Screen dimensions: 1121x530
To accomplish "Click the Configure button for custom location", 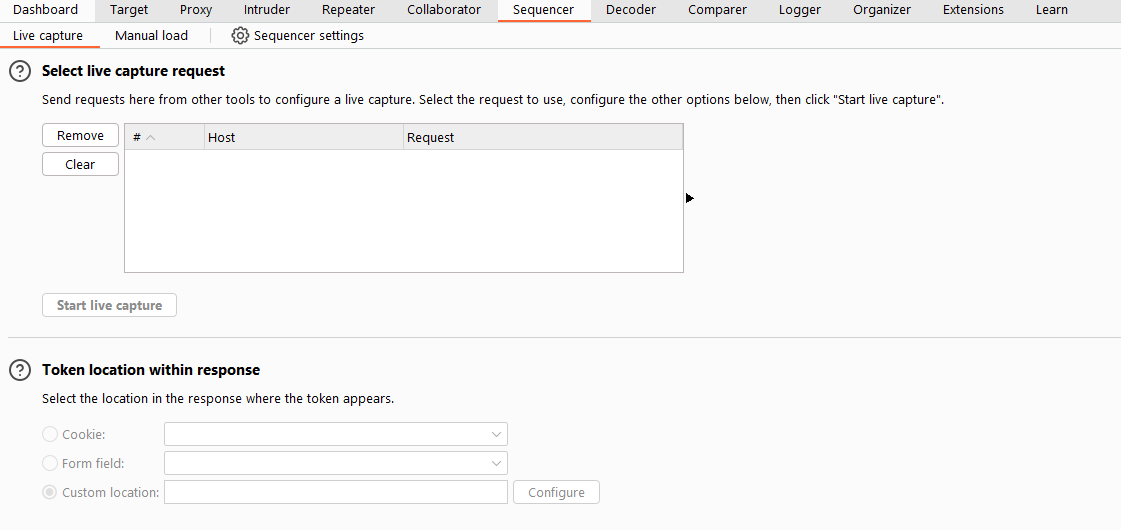I will 556,492.
